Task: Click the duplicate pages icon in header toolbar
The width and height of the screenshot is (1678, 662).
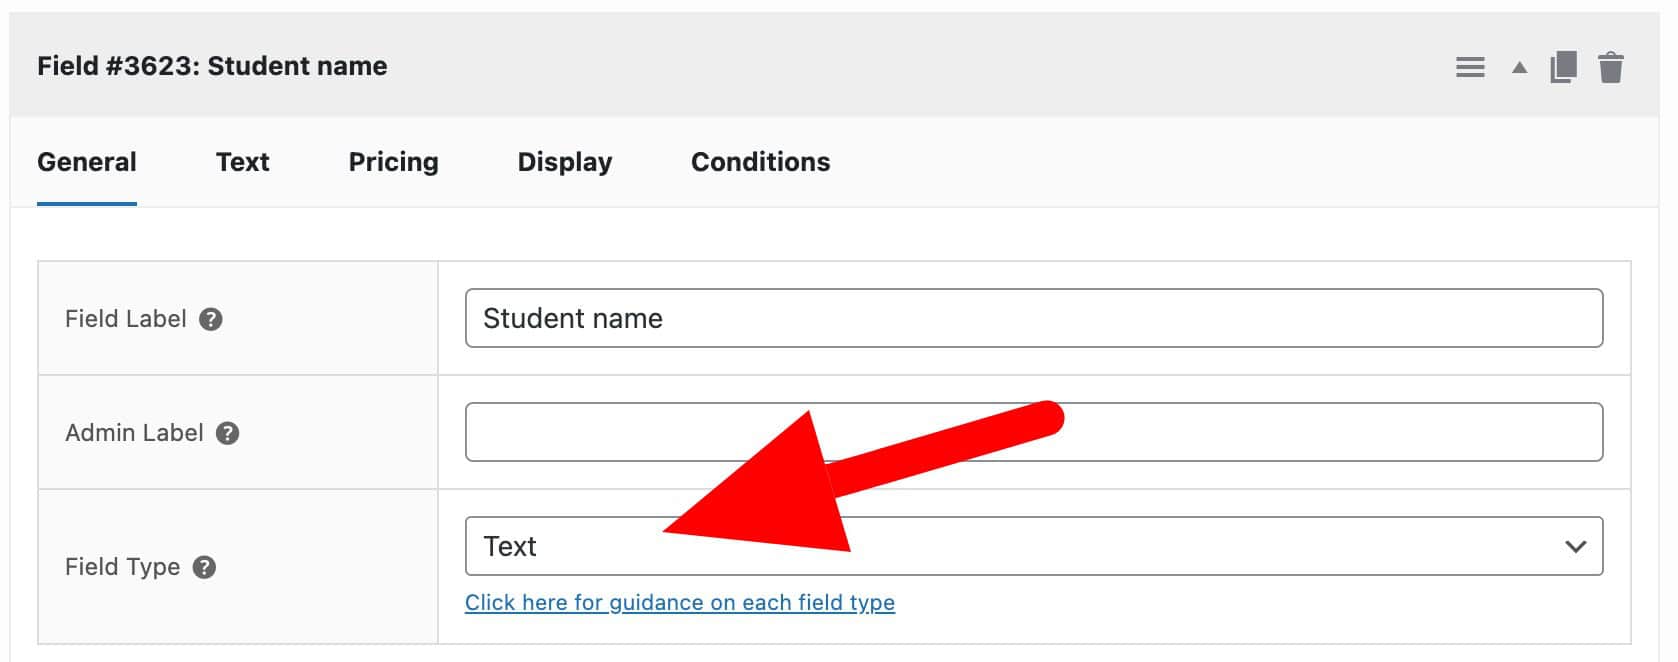Action: click(1566, 66)
